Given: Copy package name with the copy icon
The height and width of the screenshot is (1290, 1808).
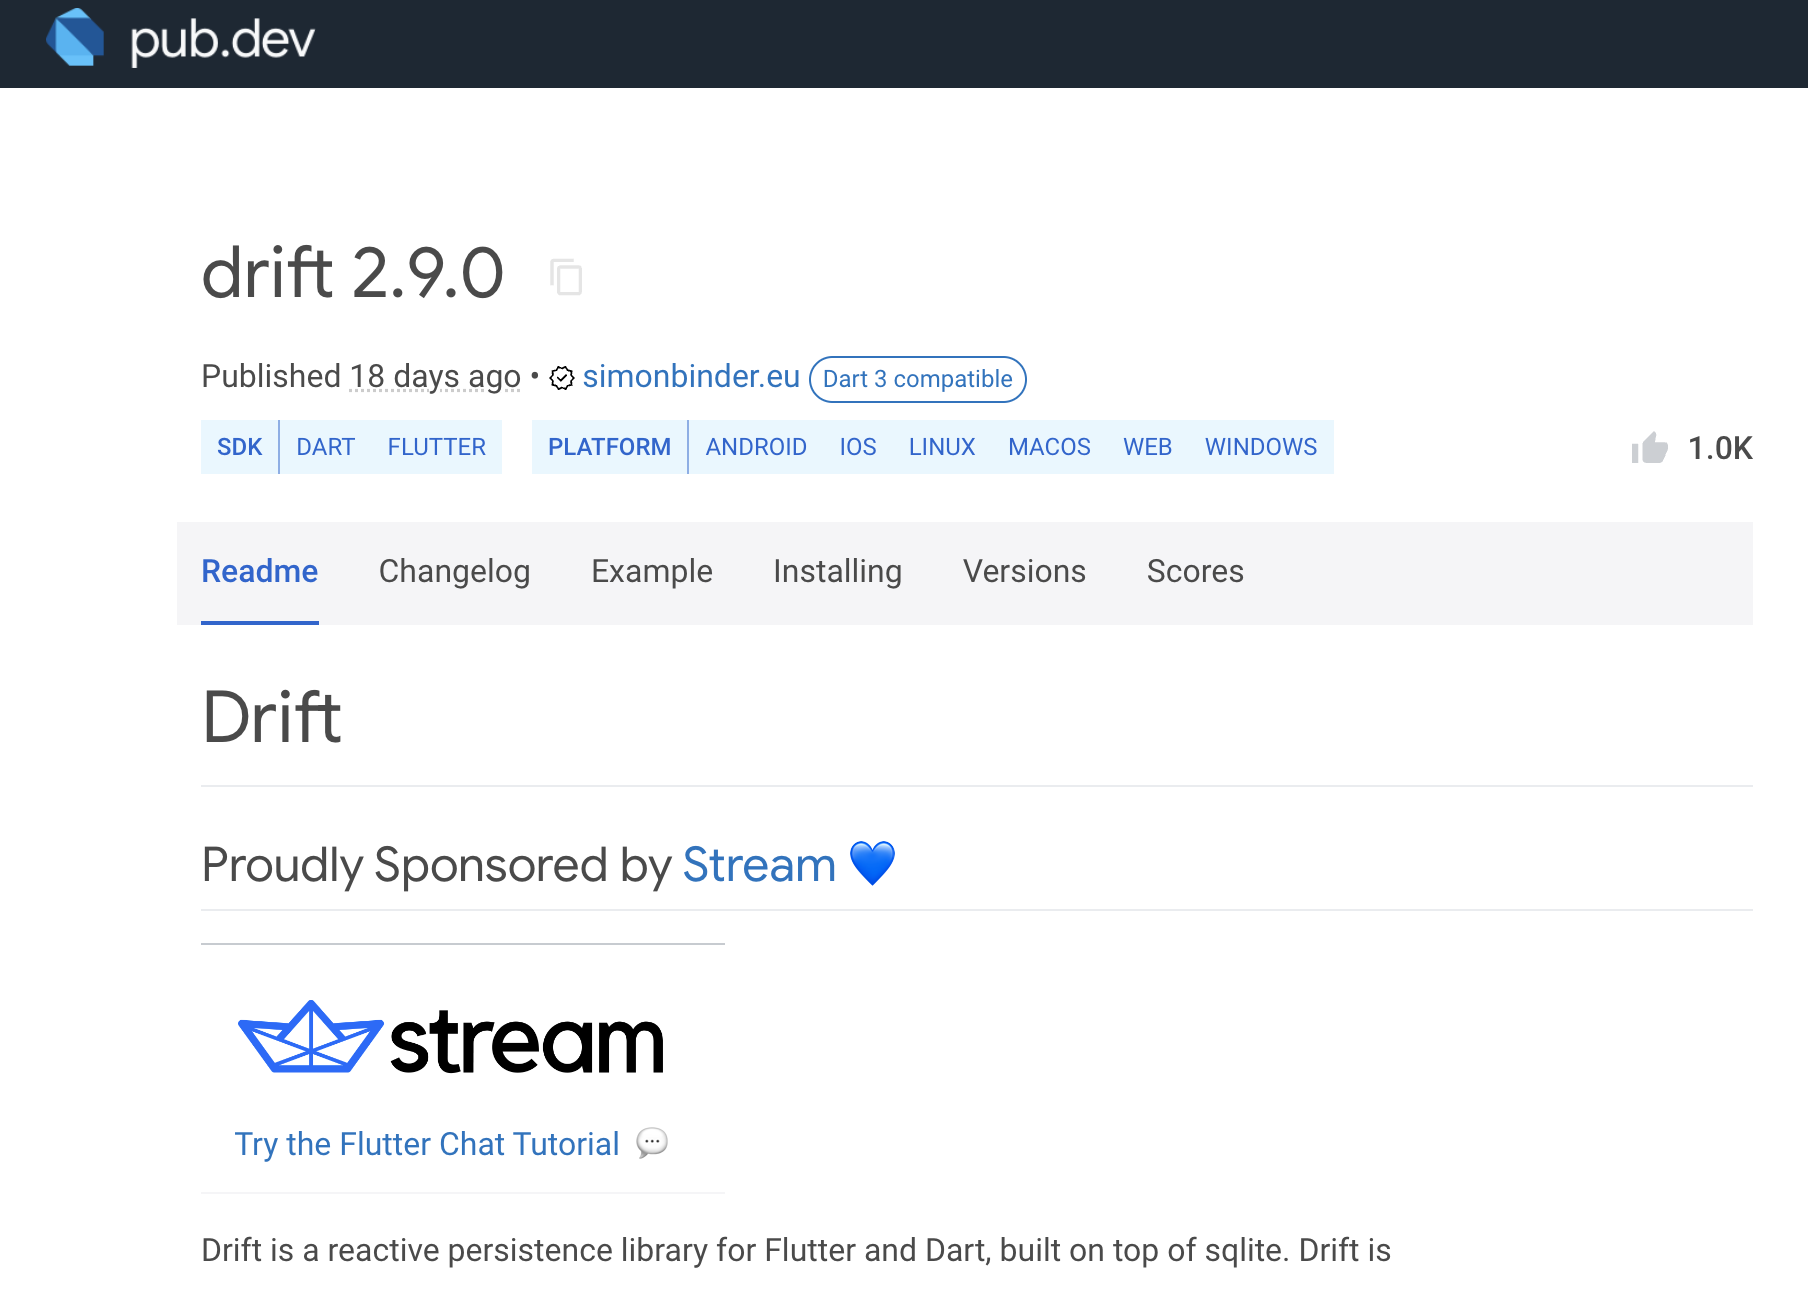Looking at the screenshot, I should click(x=566, y=276).
